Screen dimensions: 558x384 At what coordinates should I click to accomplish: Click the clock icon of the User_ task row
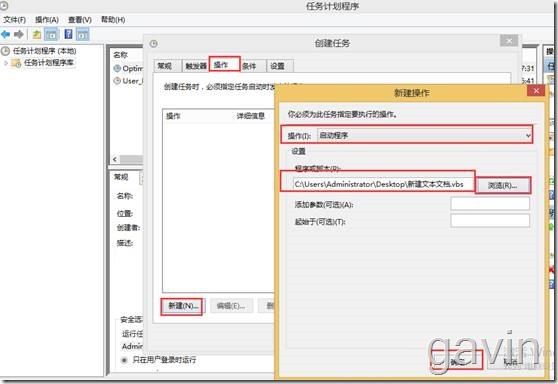point(117,81)
